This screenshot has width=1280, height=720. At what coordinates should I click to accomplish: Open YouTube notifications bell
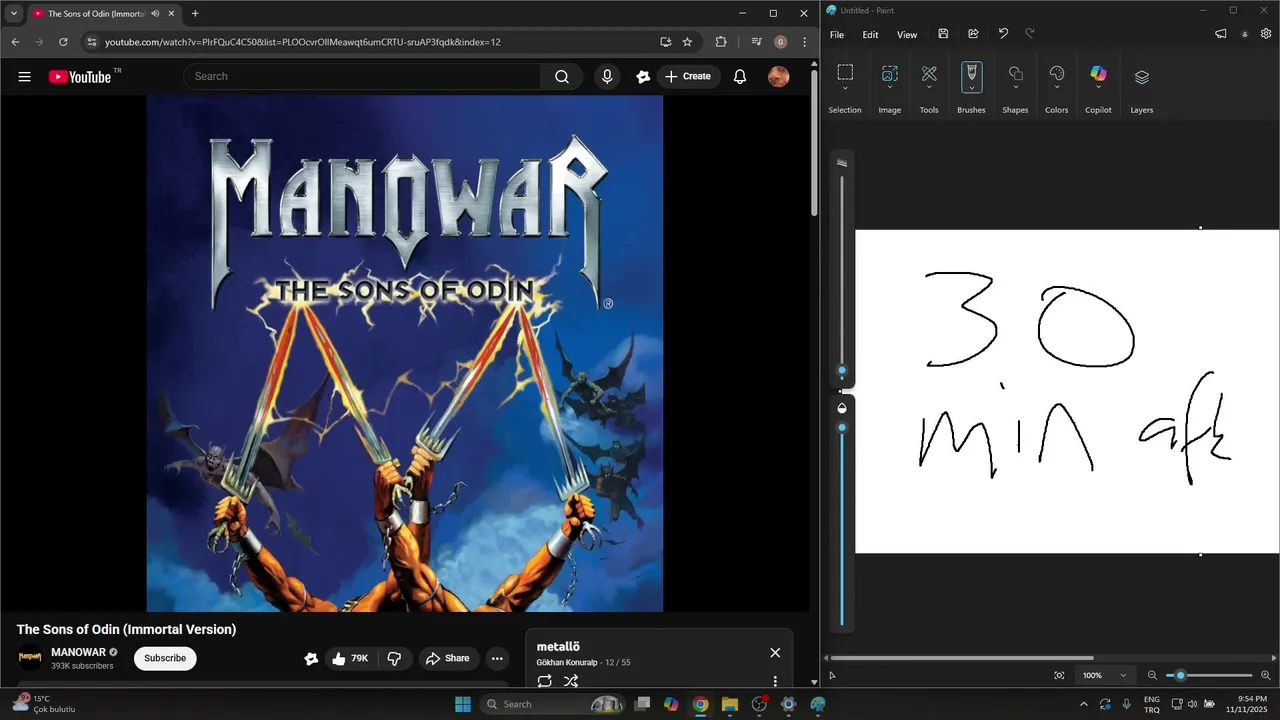pos(740,76)
